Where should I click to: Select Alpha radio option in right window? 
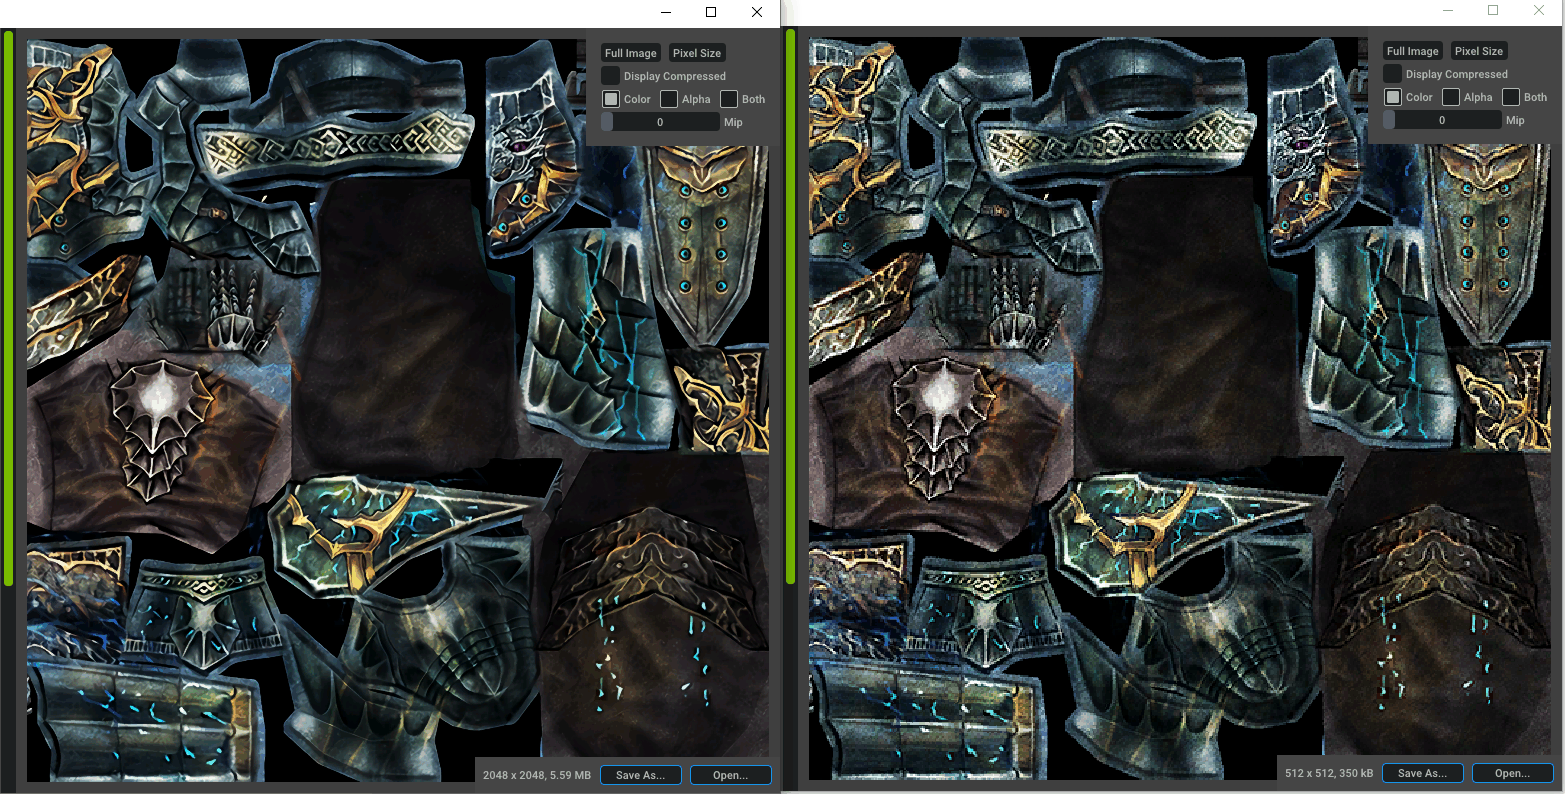point(1451,97)
